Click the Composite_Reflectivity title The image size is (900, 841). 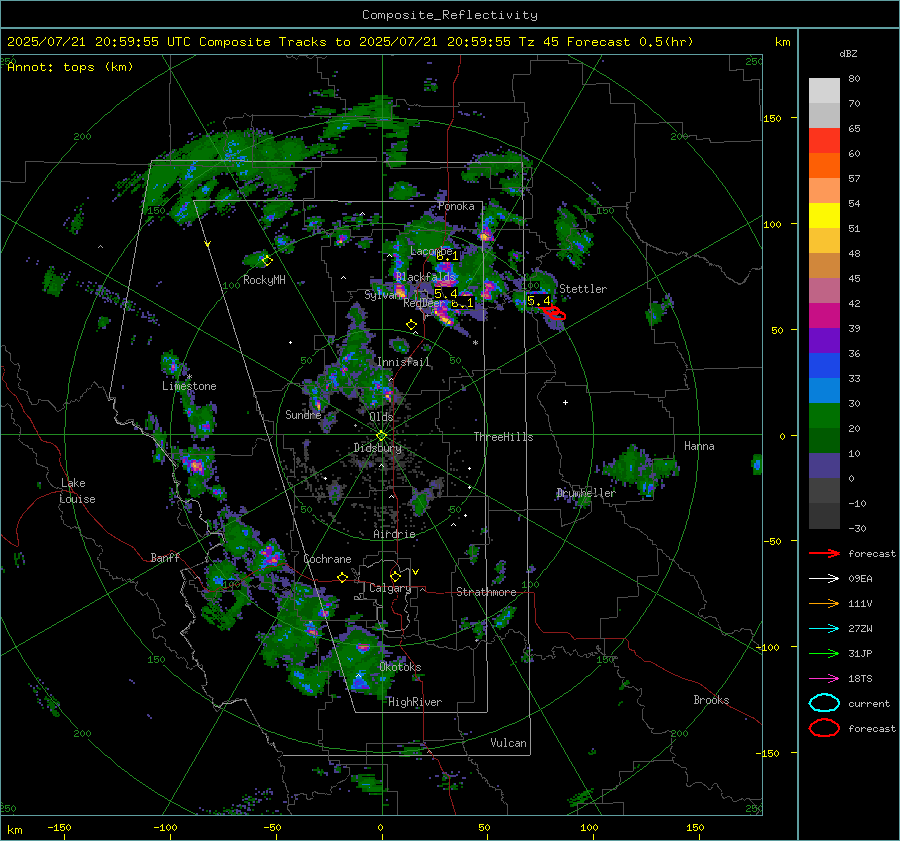(x=450, y=15)
